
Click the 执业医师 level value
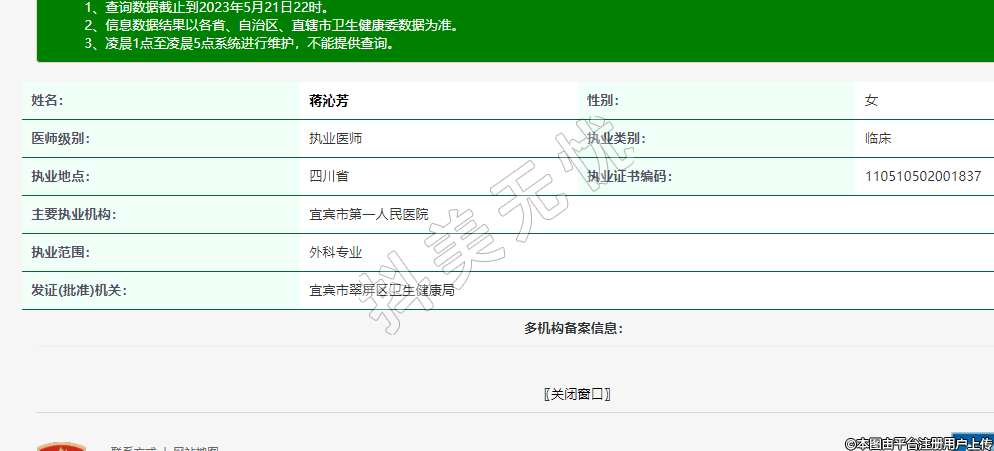tap(335, 139)
